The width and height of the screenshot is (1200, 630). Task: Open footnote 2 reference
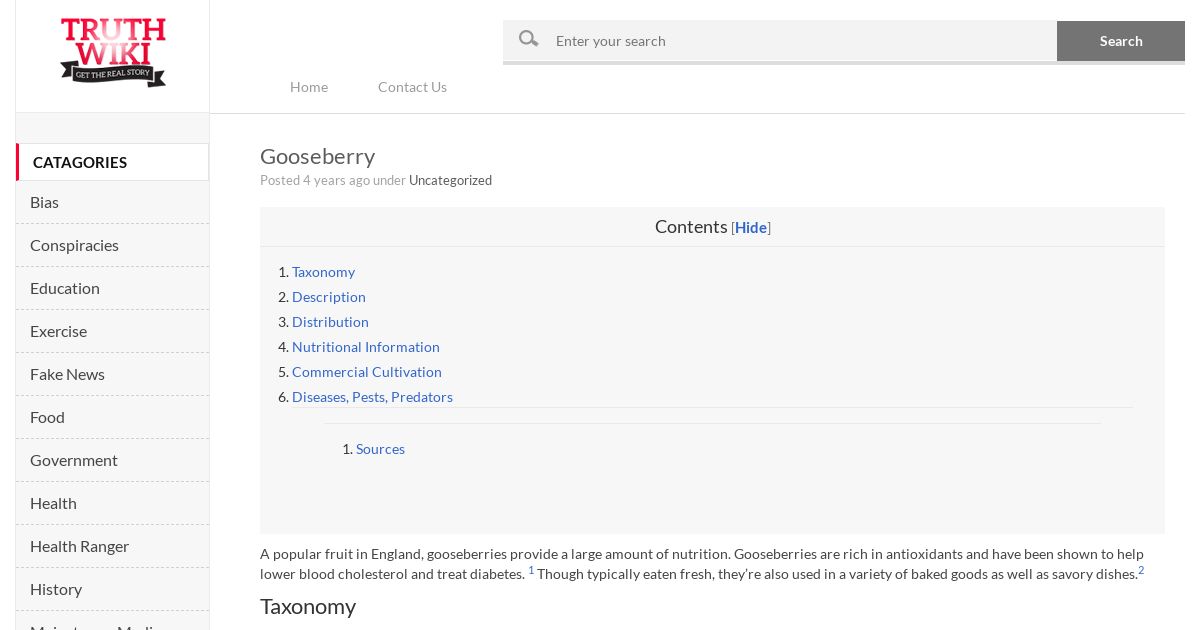(x=1141, y=570)
